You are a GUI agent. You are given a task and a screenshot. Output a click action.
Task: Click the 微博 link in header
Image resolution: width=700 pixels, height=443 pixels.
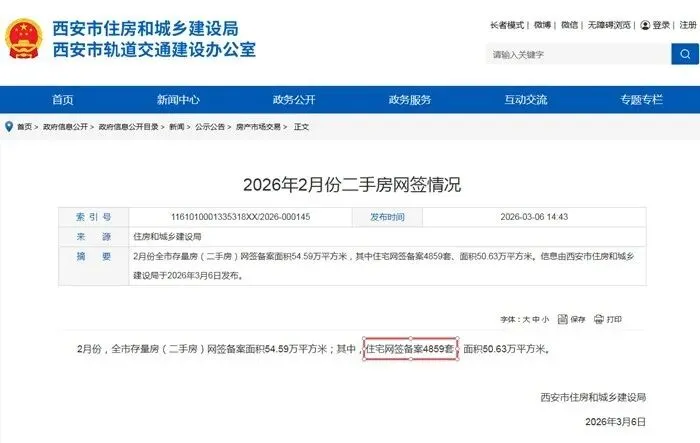coord(542,25)
